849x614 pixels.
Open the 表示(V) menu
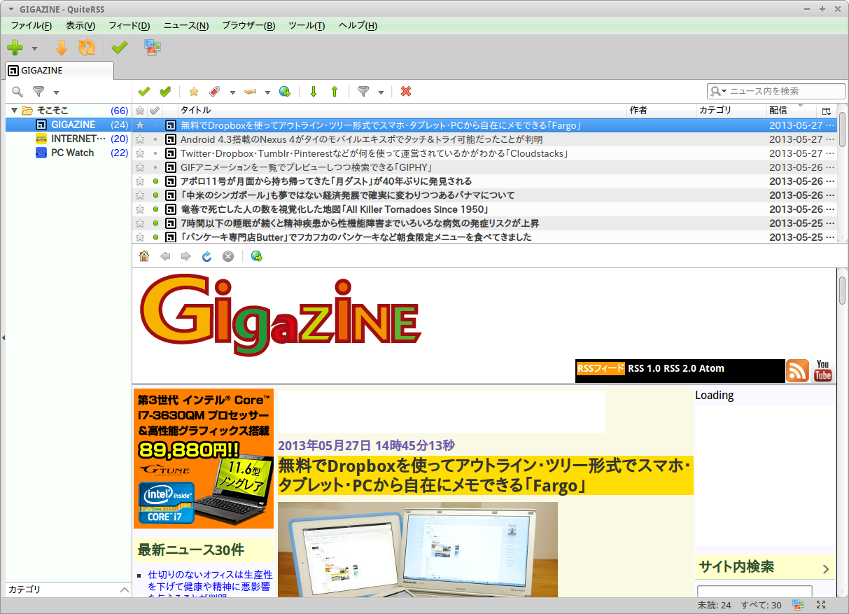(81, 25)
